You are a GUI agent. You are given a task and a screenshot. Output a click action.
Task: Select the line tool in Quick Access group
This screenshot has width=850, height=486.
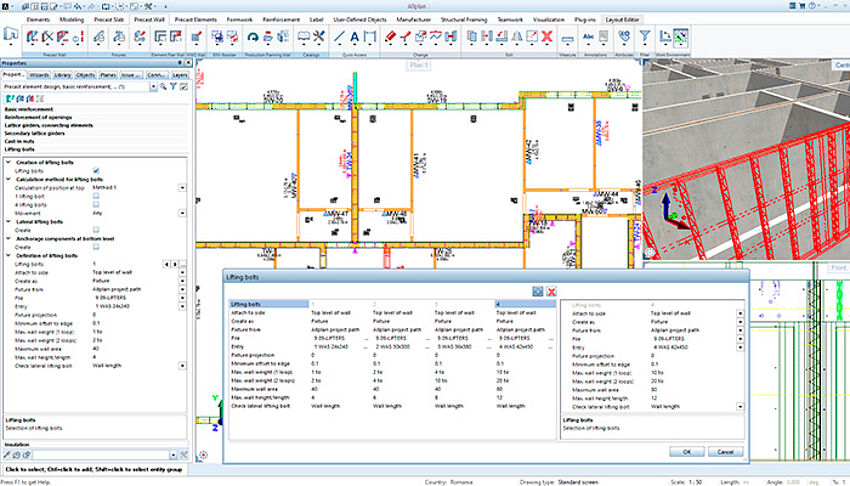coord(339,37)
